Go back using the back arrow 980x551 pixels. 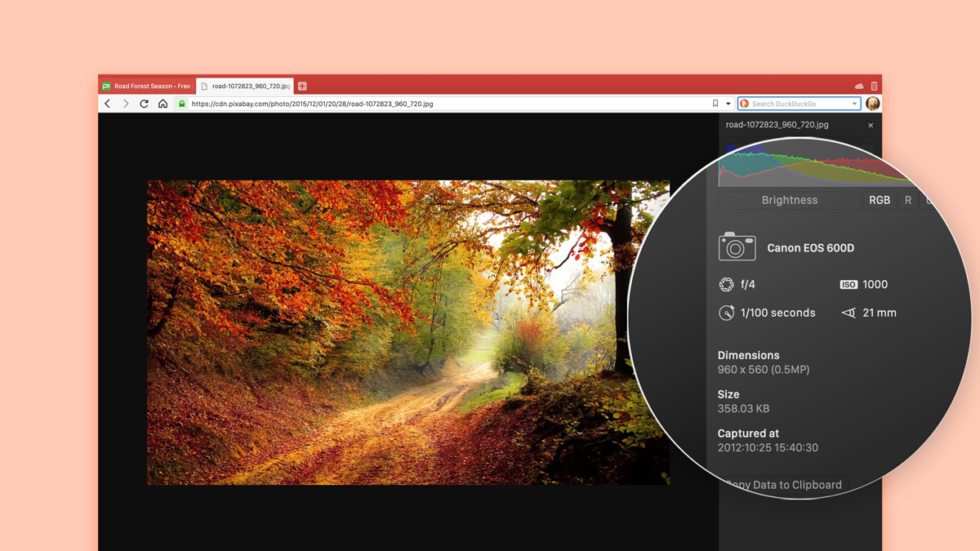[x=108, y=104]
